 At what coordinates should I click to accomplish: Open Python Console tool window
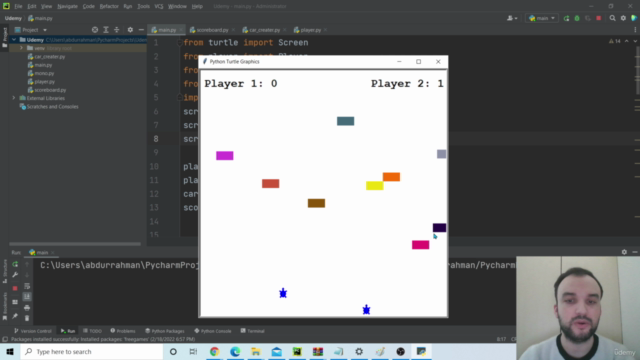[213, 331]
